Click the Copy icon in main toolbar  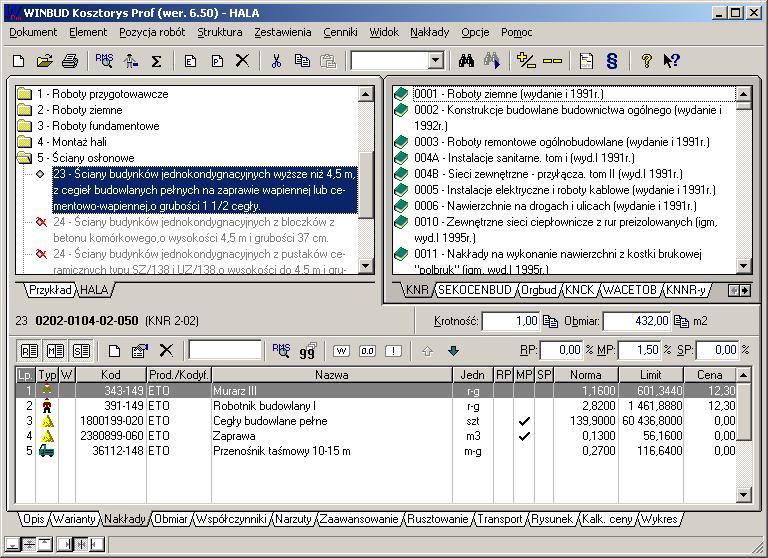(302, 61)
